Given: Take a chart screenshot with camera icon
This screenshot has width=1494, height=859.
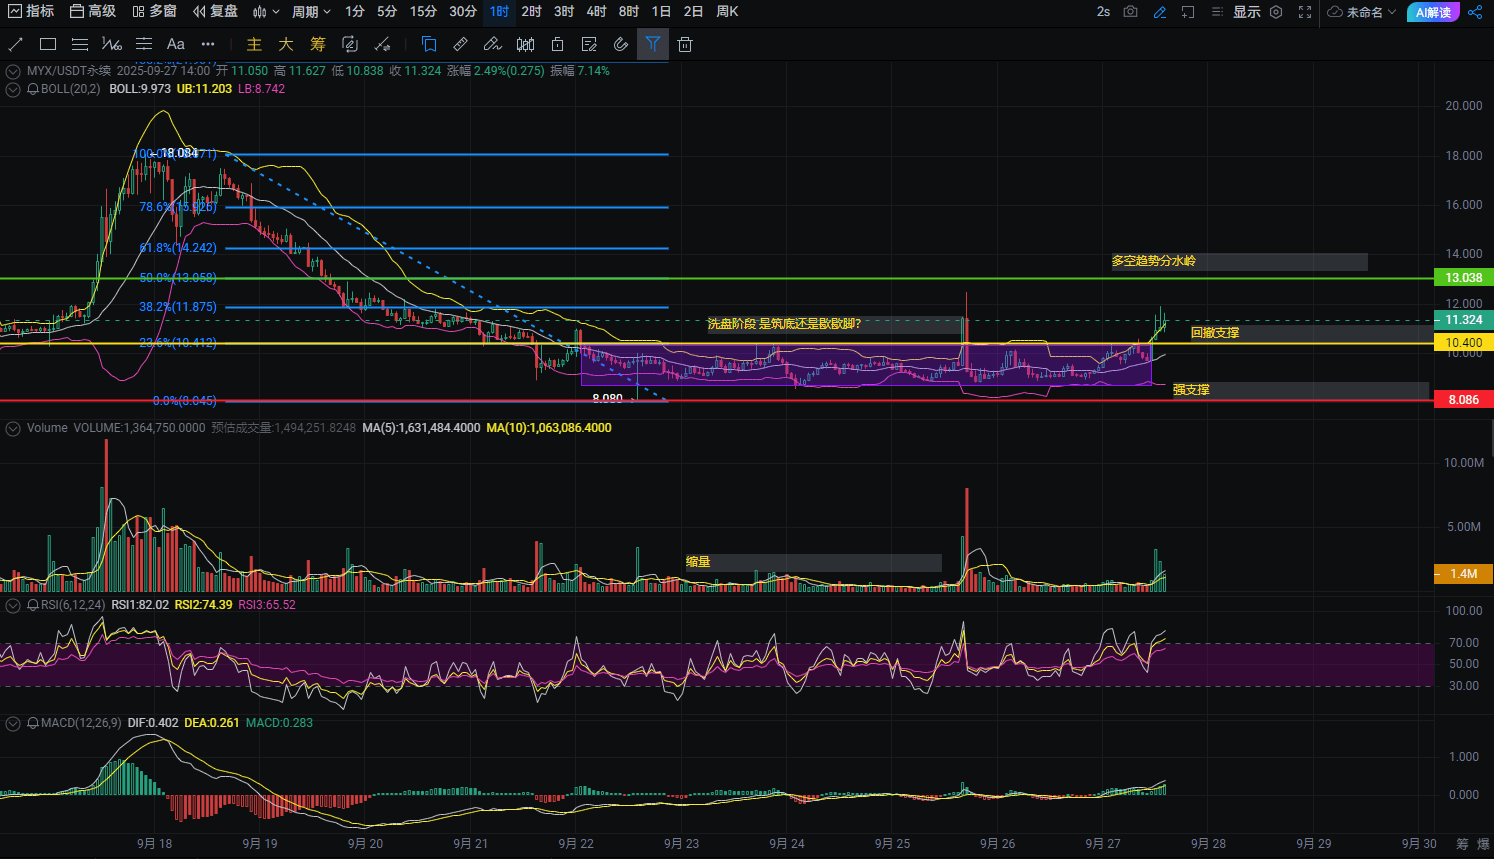Looking at the screenshot, I should pyautogui.click(x=1130, y=12).
